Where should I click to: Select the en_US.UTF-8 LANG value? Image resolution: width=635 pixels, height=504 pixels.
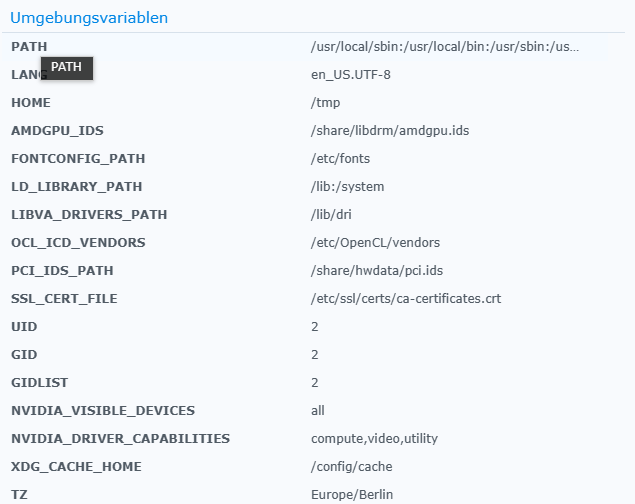351,74
